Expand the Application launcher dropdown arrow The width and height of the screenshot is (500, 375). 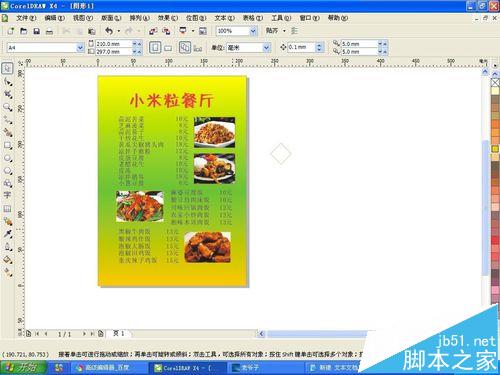(x=193, y=31)
